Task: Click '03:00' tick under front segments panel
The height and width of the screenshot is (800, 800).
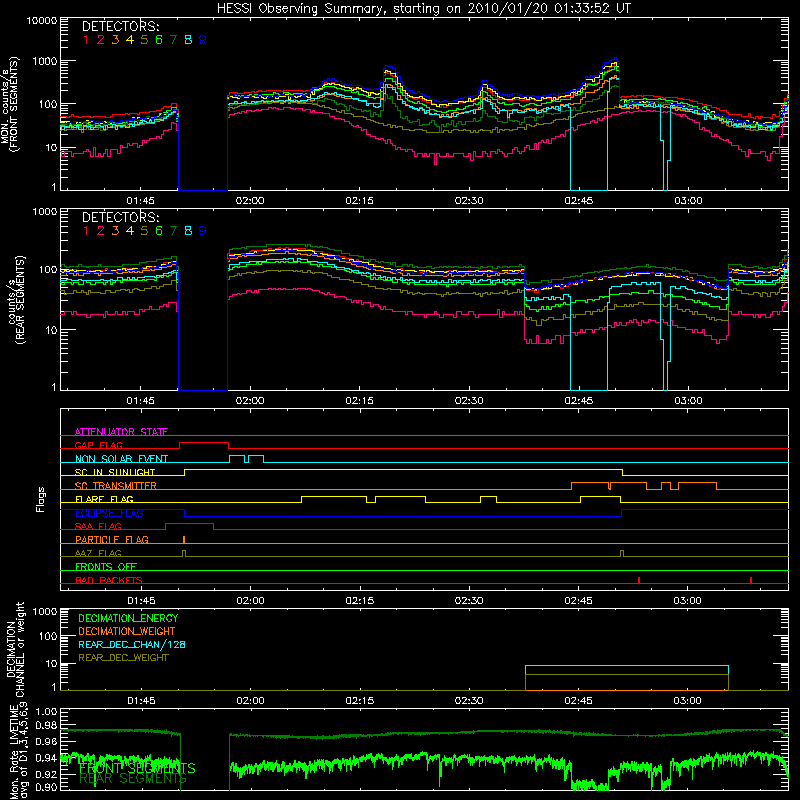Action: click(688, 201)
